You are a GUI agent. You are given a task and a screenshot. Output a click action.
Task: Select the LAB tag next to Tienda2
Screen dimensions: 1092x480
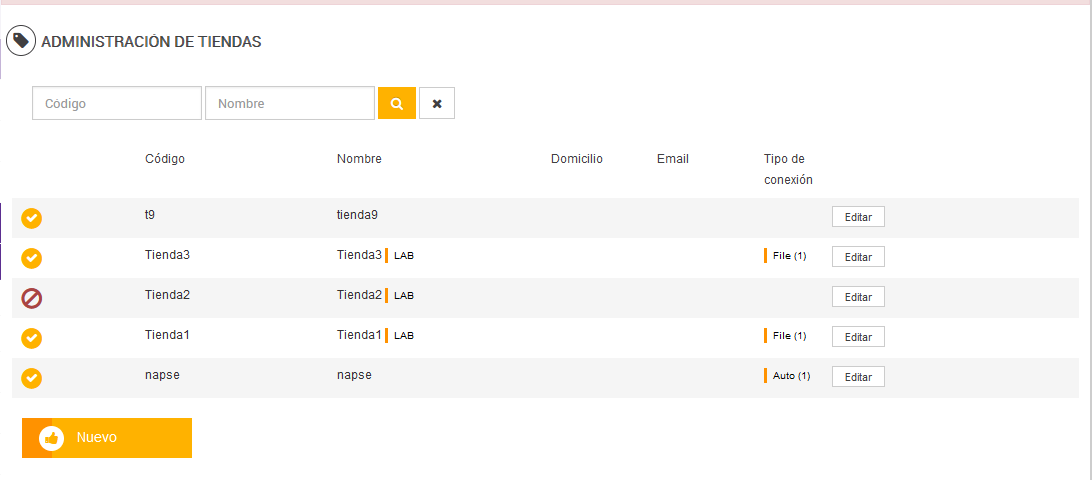[403, 296]
